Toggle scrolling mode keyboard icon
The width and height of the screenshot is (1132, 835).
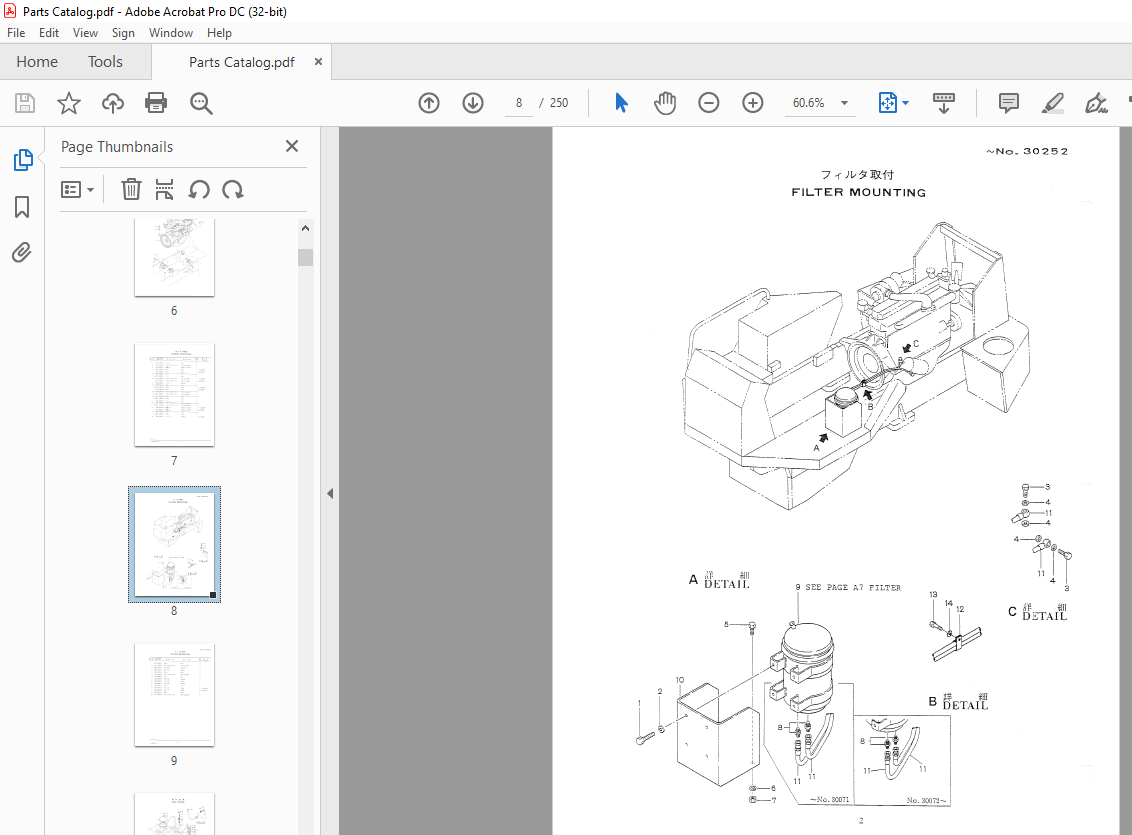pos(944,103)
